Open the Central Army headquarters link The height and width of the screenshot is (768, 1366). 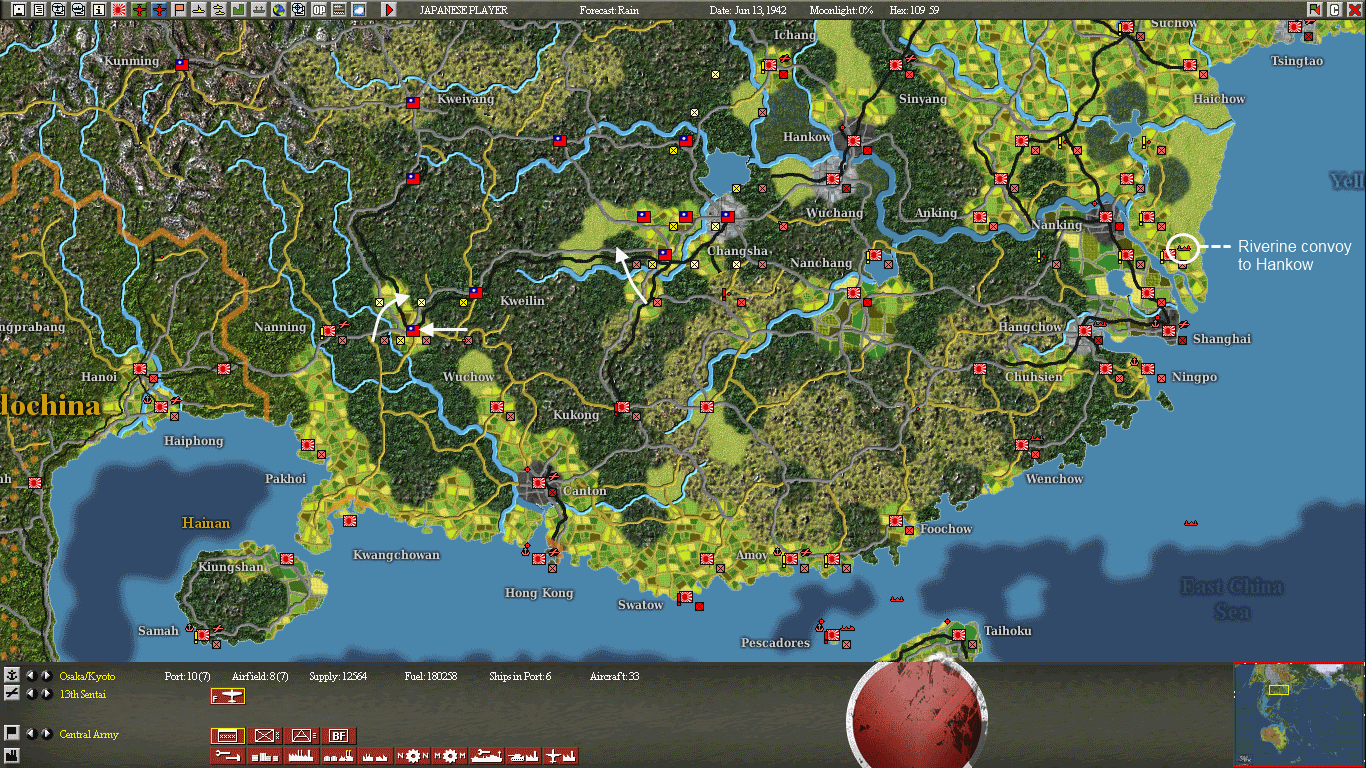click(x=89, y=735)
